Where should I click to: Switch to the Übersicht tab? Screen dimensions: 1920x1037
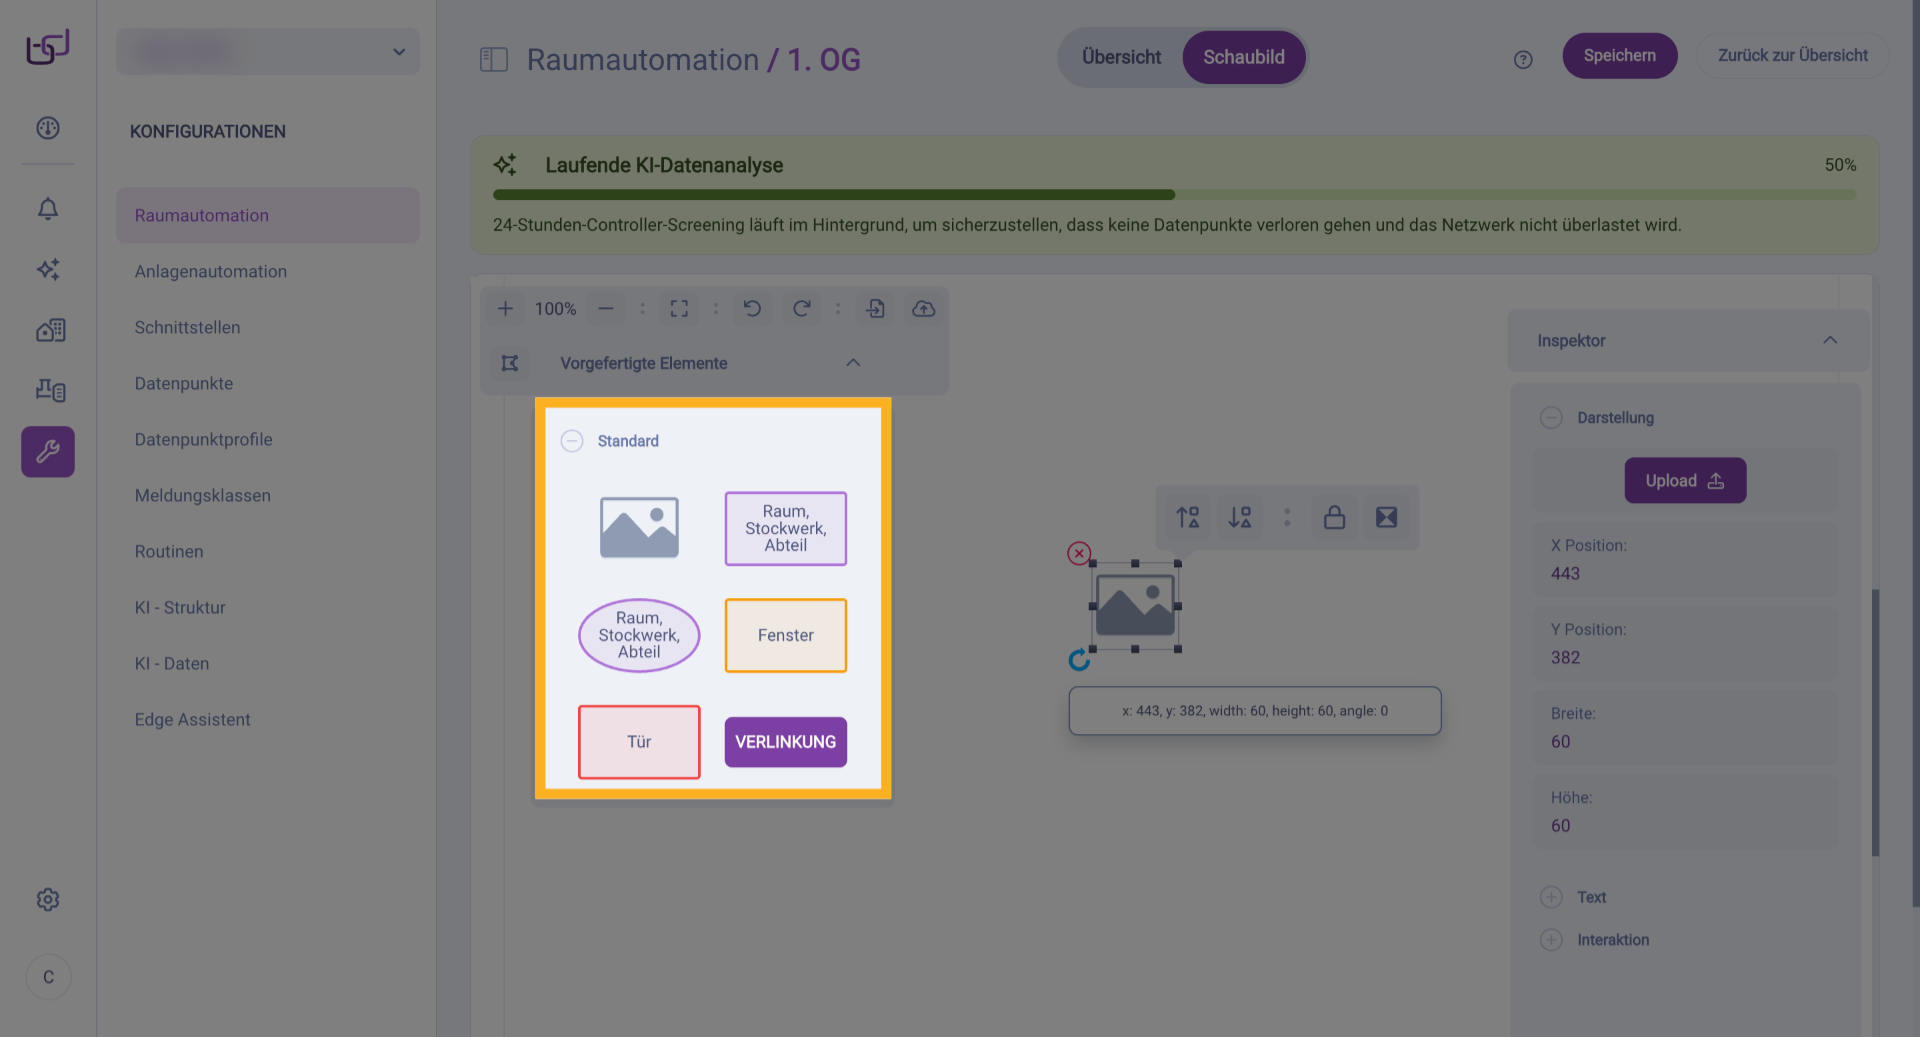tap(1121, 57)
